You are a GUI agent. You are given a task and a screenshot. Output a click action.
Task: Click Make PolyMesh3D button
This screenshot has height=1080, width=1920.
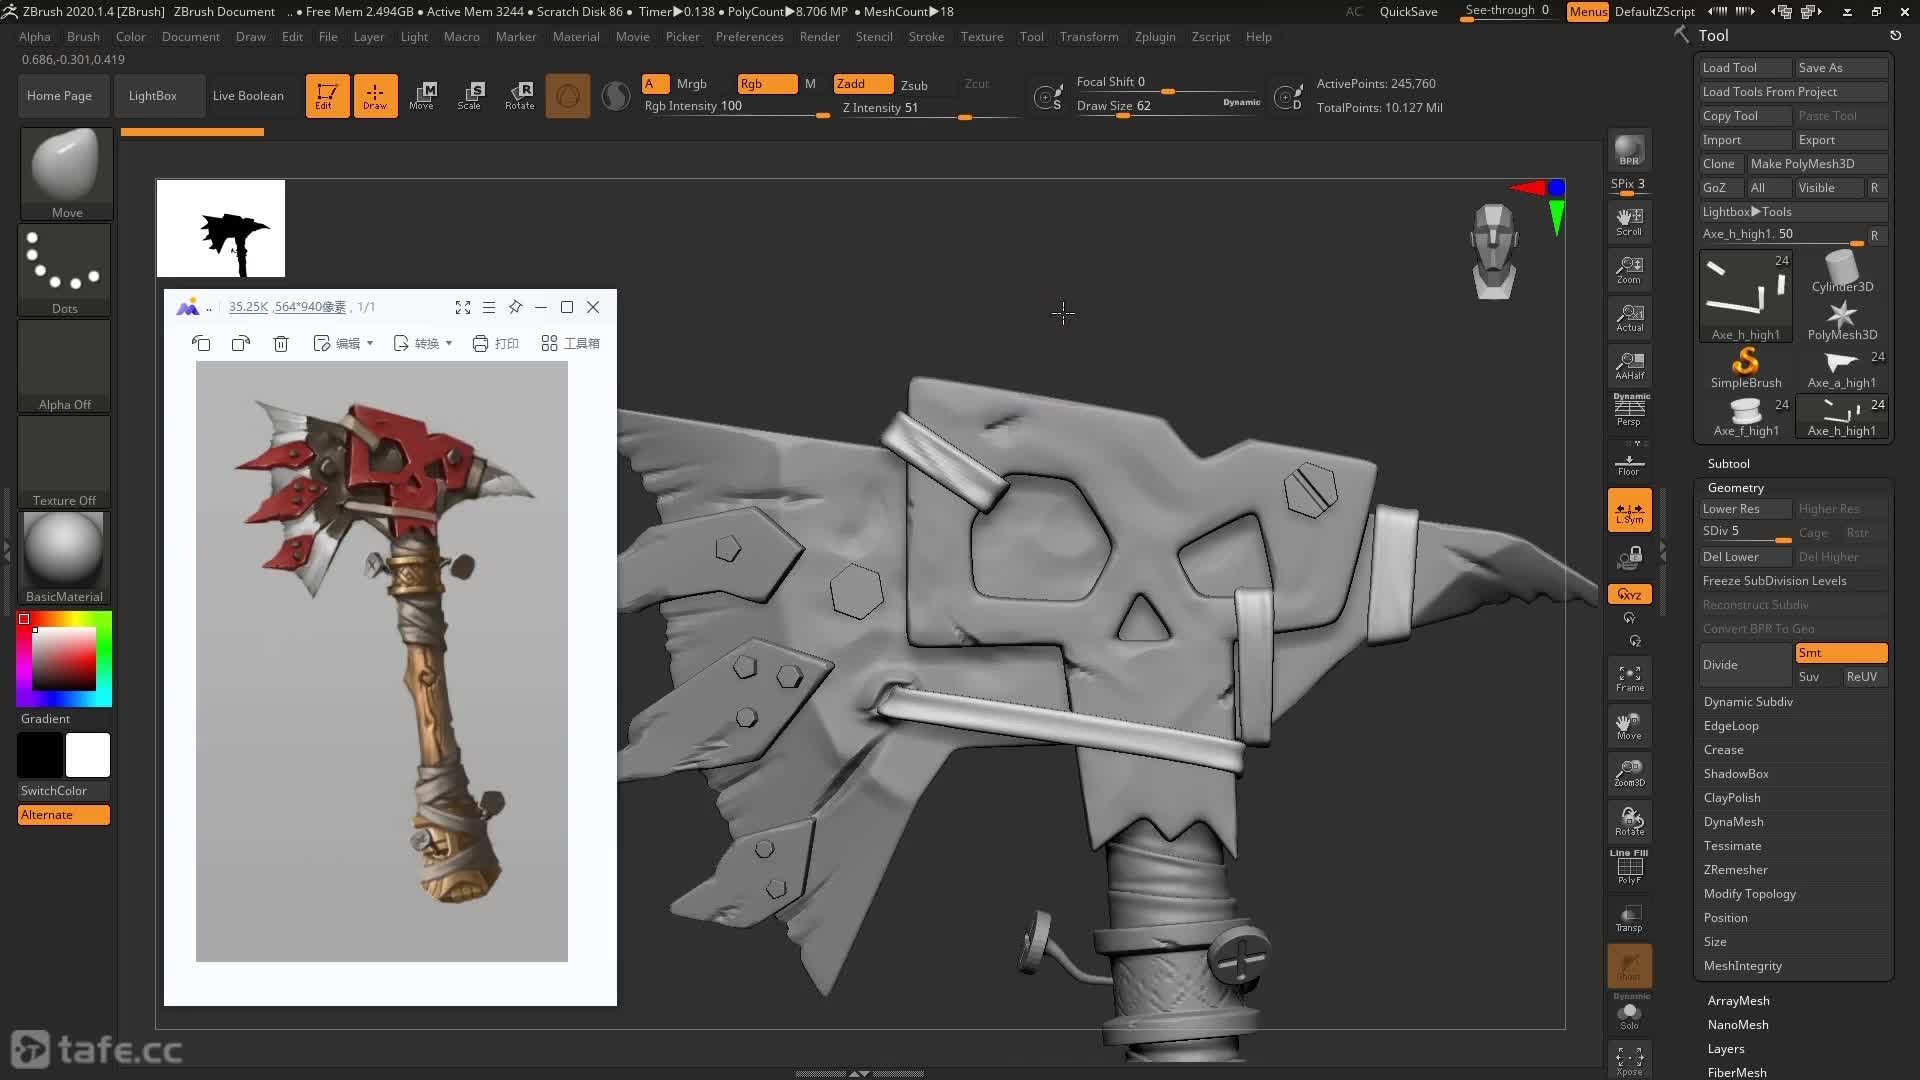(x=1817, y=164)
